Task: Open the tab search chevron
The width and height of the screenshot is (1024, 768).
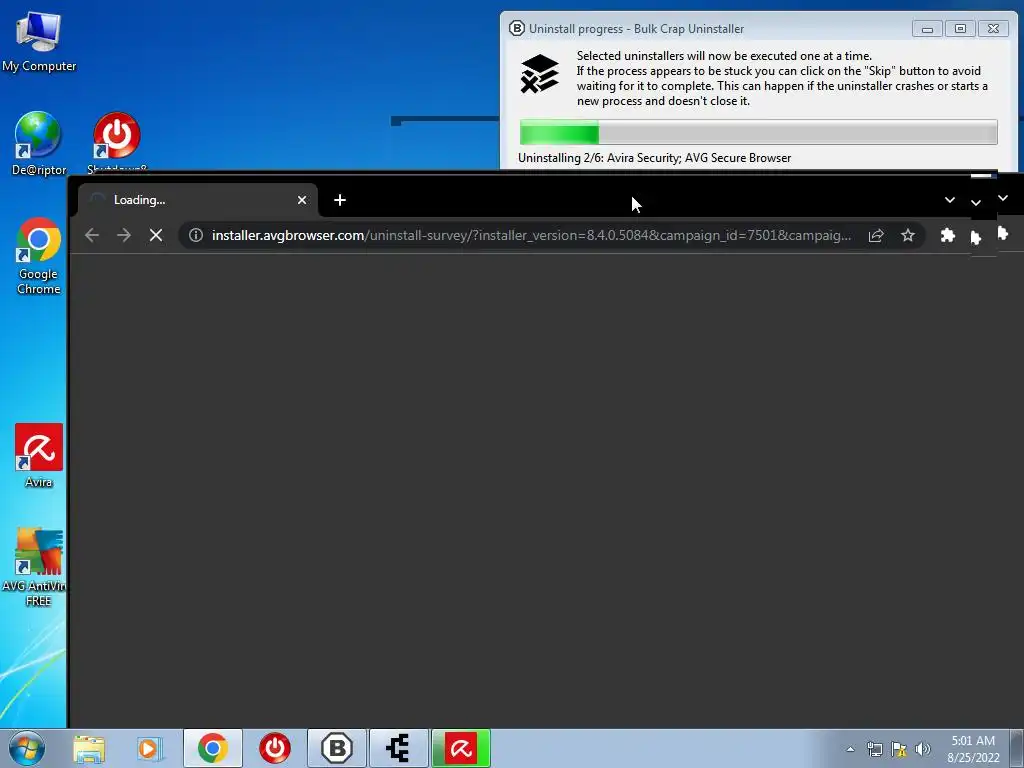Action: pos(950,200)
